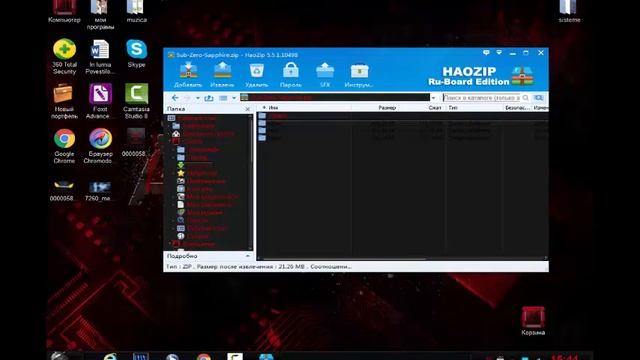
Task: Click the SFX toolbar icon
Action: click(325, 74)
